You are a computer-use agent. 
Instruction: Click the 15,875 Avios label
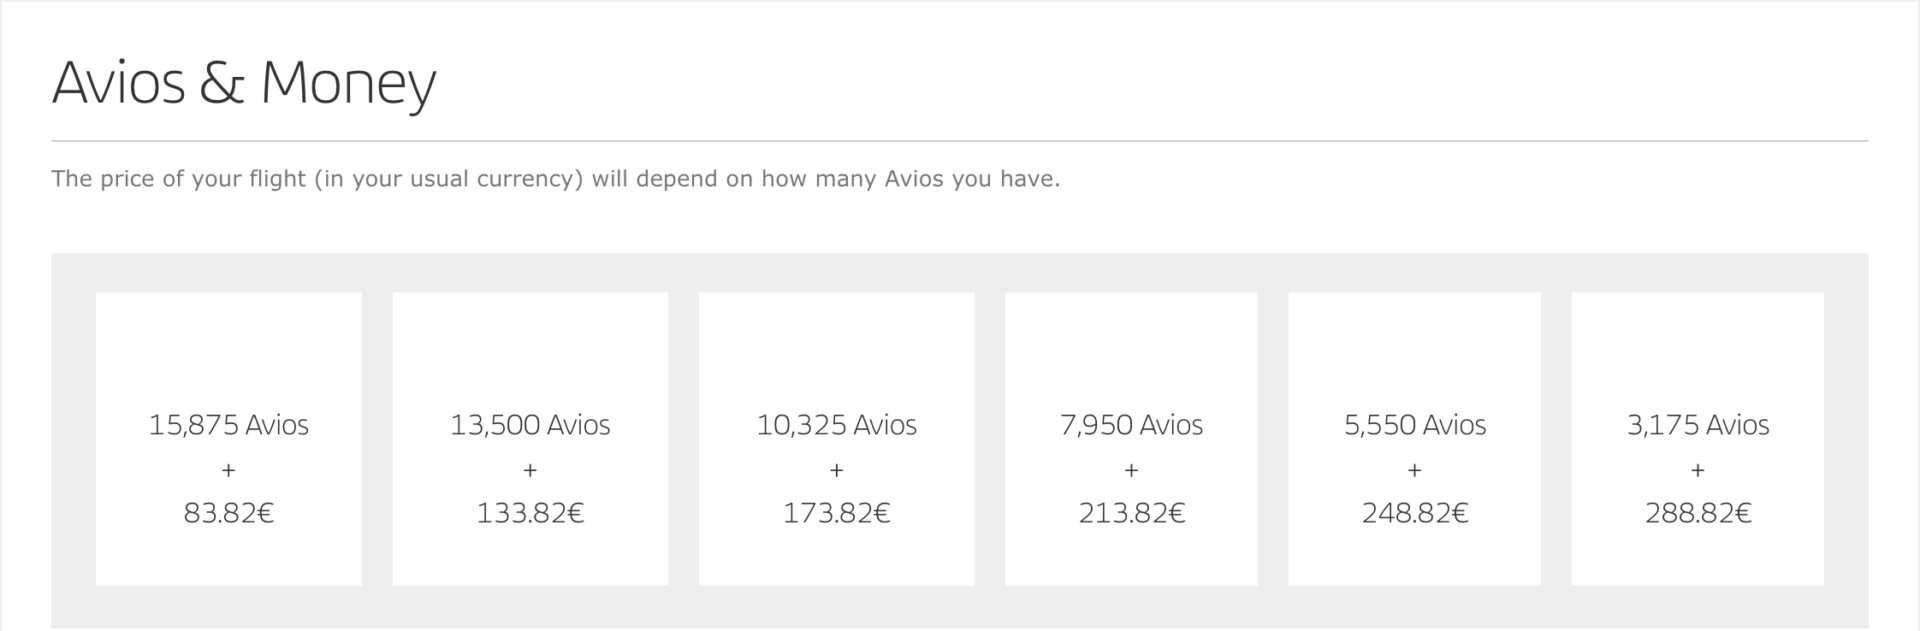(228, 425)
